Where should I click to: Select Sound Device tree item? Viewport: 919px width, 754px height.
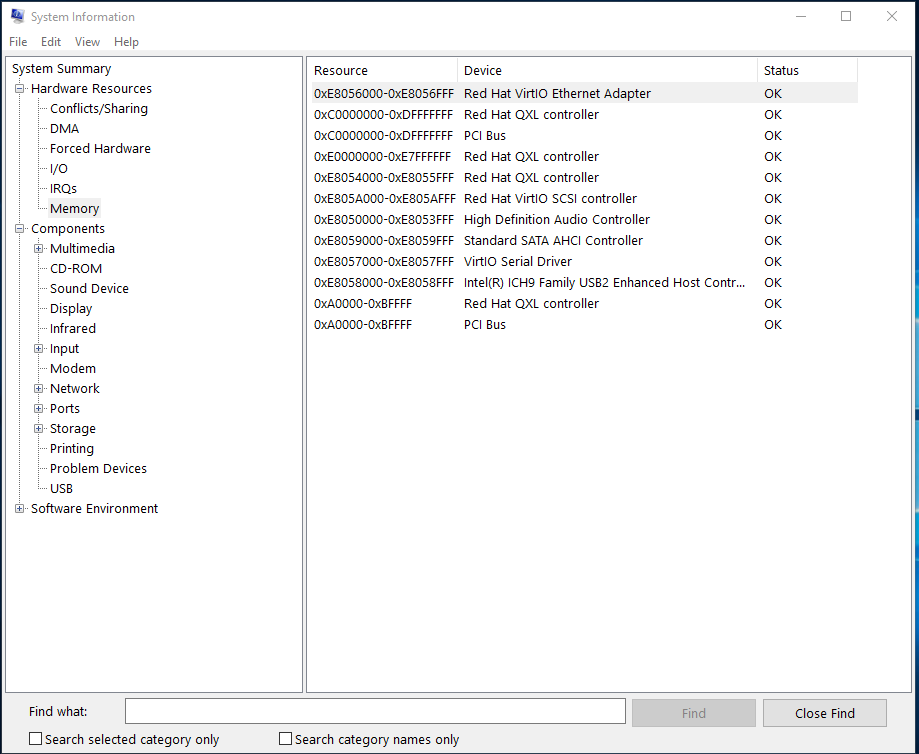click(x=89, y=288)
